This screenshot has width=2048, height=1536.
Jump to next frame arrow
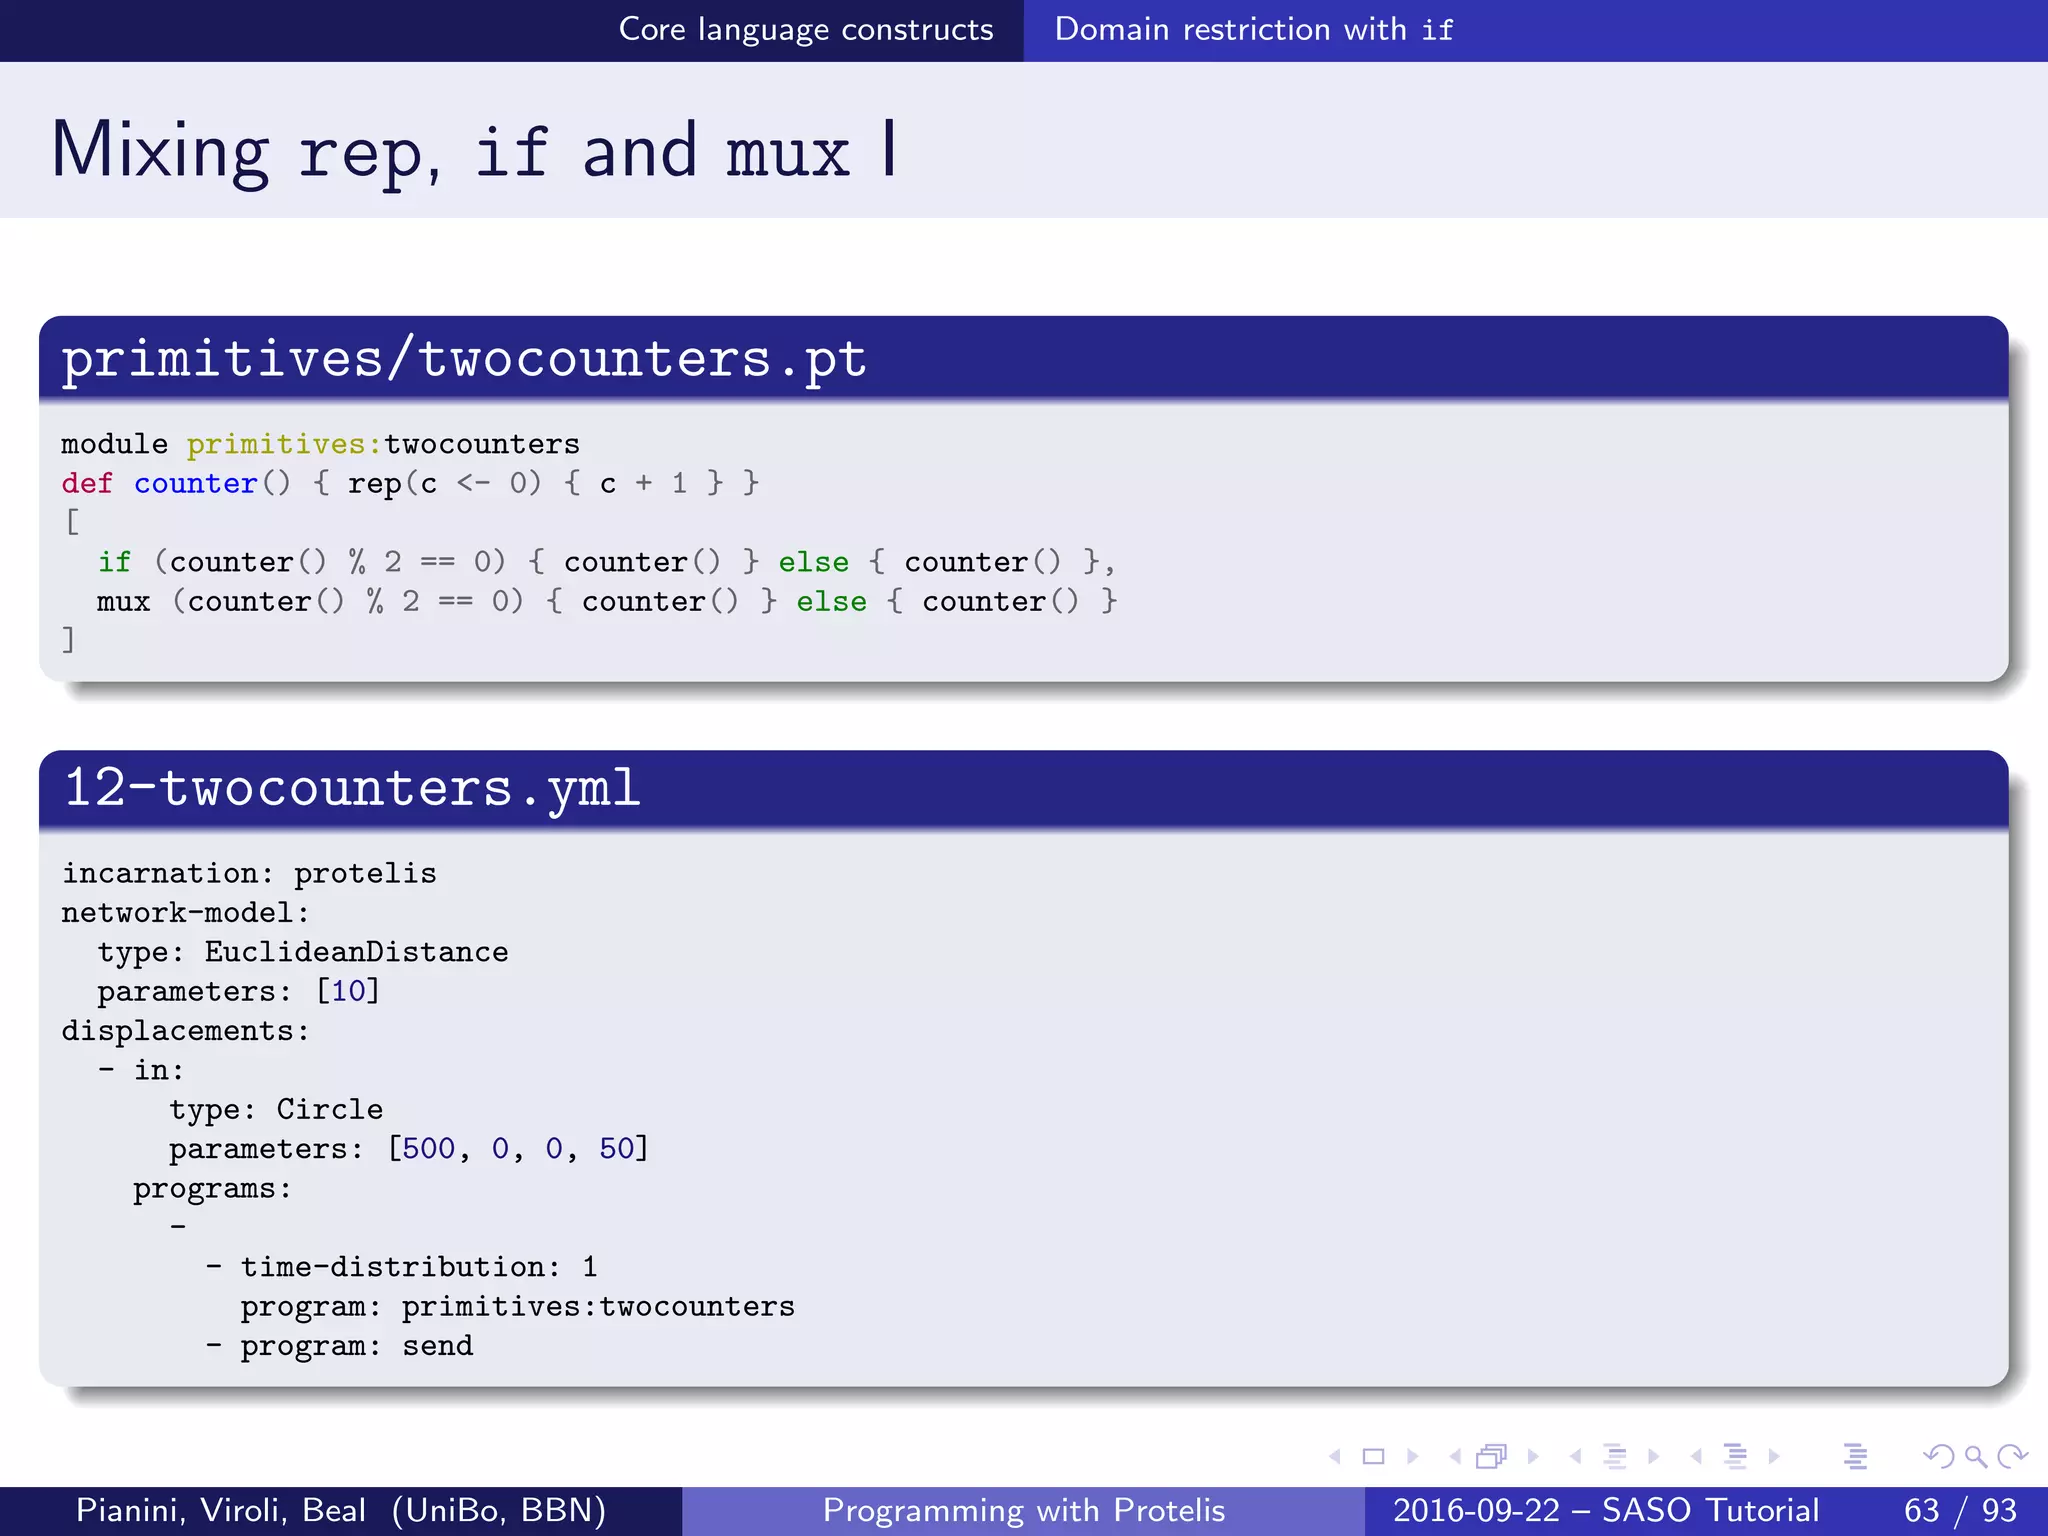(1533, 1457)
